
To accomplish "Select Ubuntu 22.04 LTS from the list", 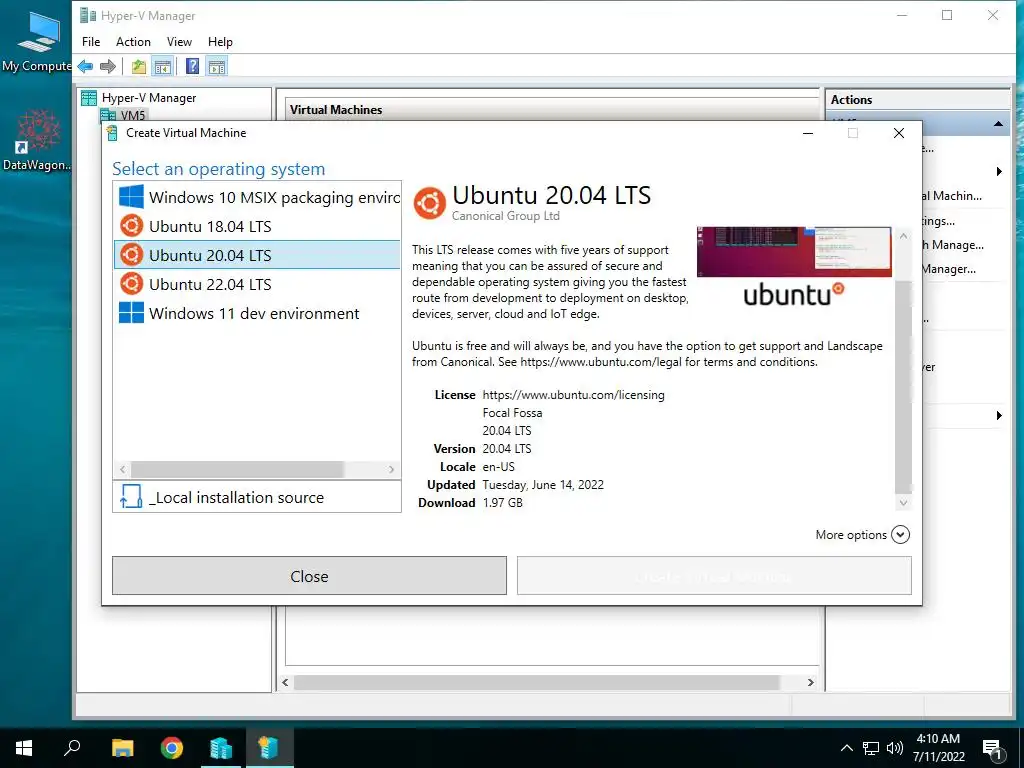I will [x=257, y=284].
